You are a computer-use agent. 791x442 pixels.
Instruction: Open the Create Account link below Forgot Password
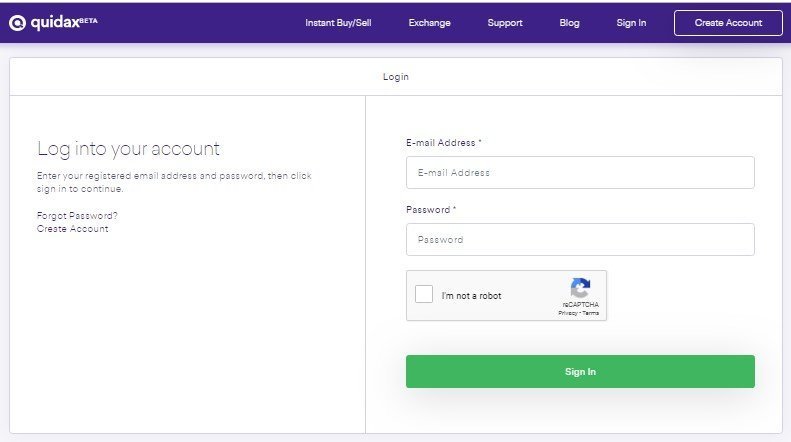coord(73,229)
